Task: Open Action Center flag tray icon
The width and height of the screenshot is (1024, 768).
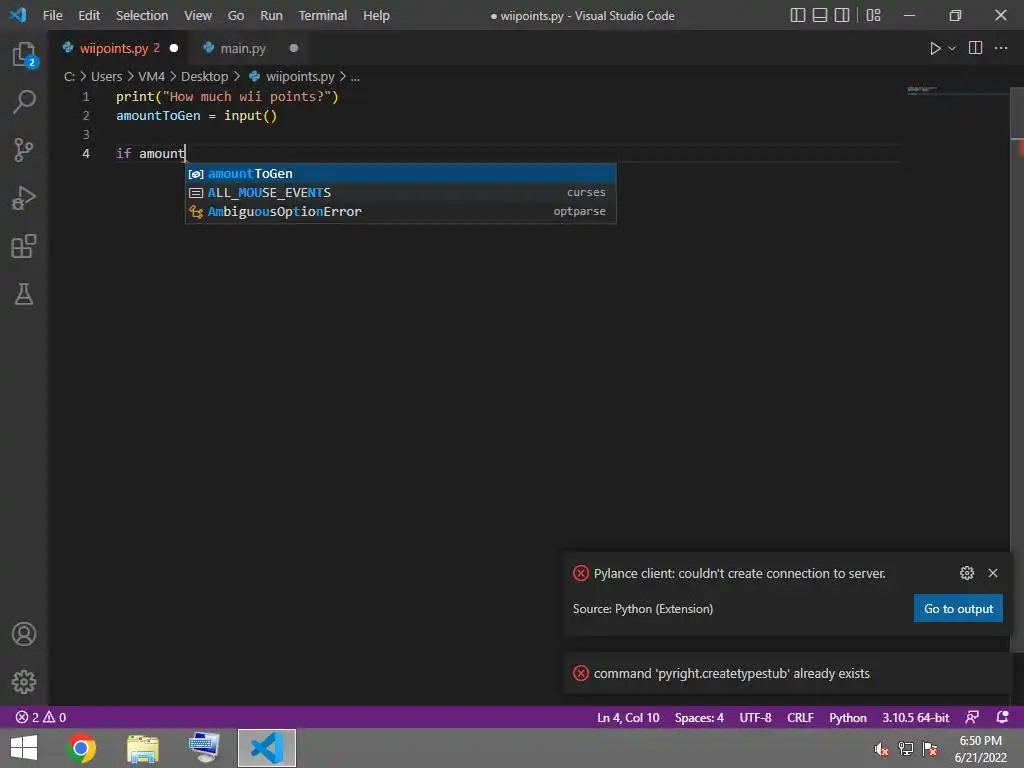Action: pyautogui.click(x=930, y=749)
